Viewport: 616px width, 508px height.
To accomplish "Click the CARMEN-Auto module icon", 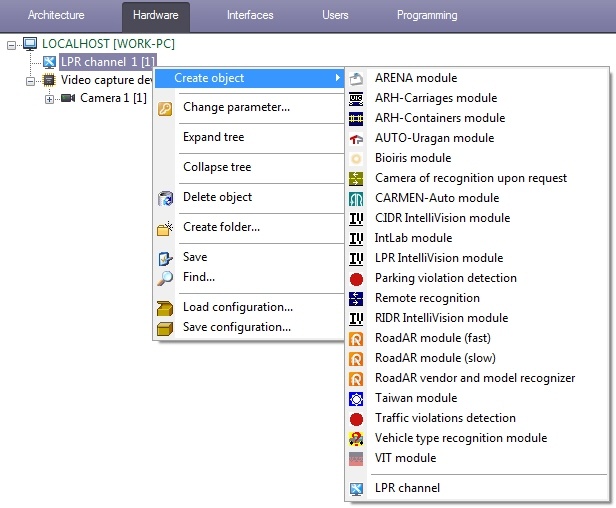I will pos(357,198).
